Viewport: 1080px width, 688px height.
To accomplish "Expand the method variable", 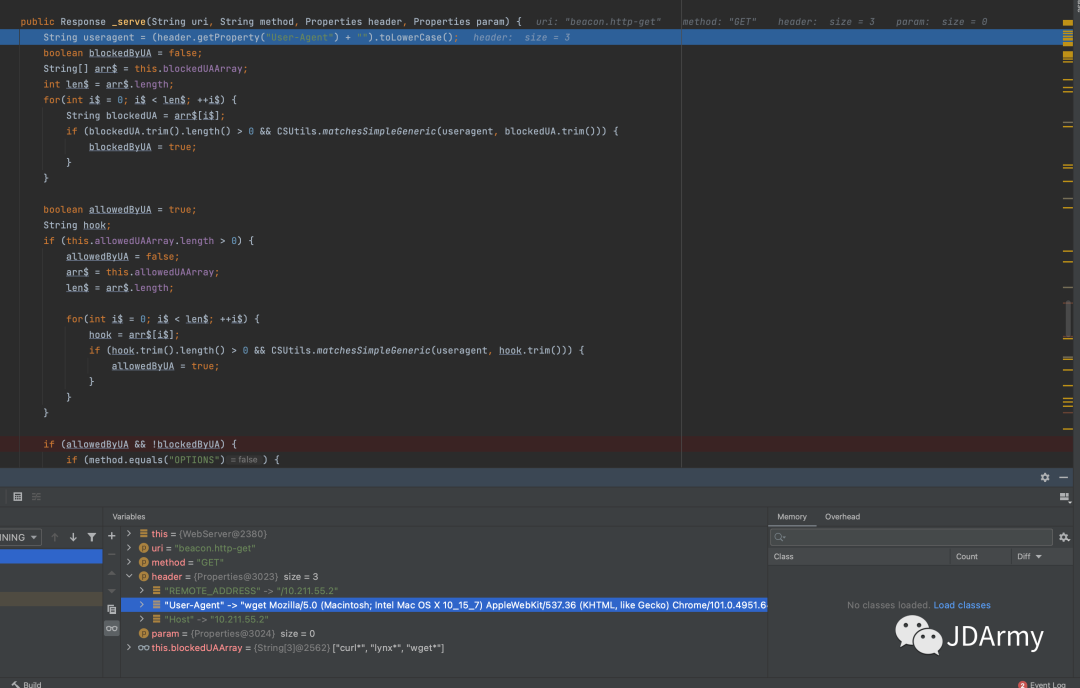I will point(129,562).
